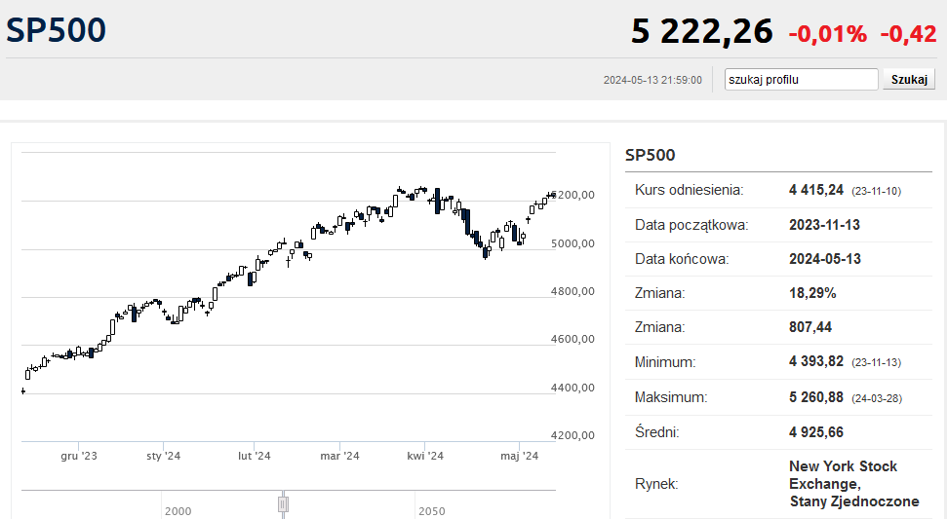This screenshot has height=519, width=948.
Task: Click the gru '23 axis label
Action: [x=79, y=456]
